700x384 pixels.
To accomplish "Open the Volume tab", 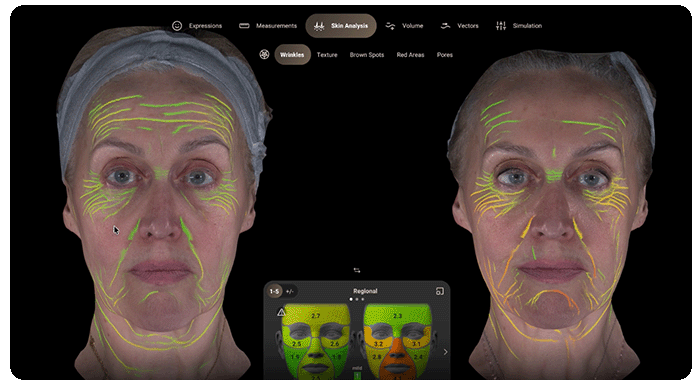I will click(x=404, y=26).
